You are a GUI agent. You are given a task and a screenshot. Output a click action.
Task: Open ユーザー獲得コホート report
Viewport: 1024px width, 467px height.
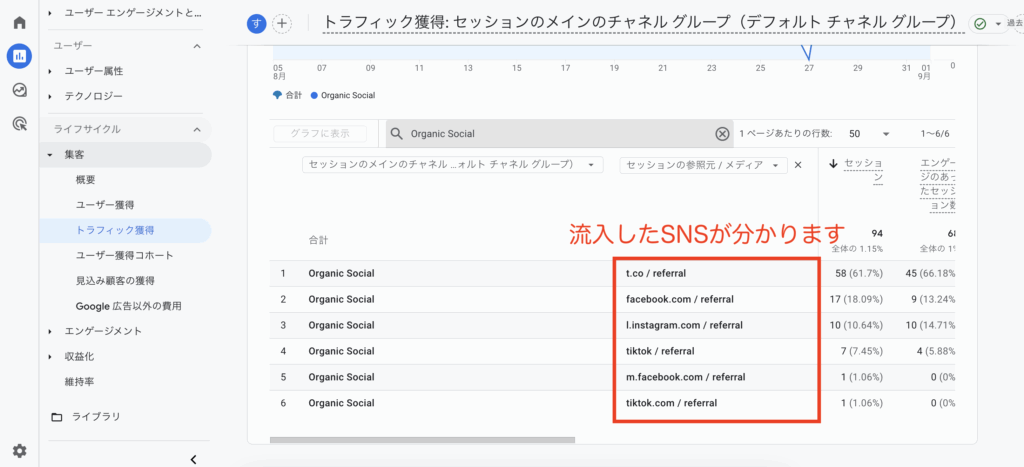tap(124, 255)
